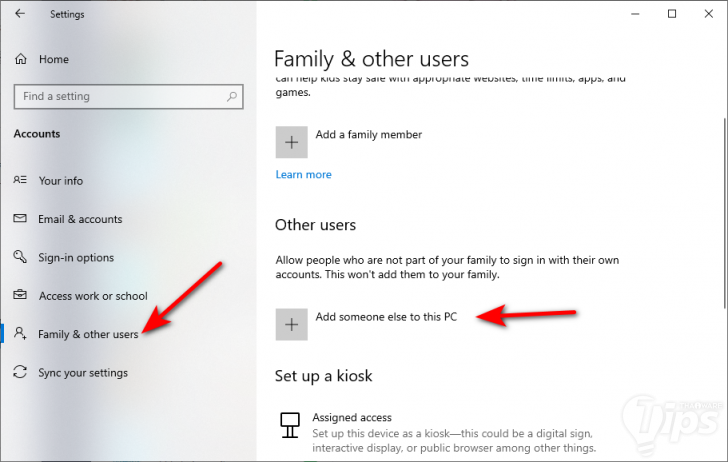Open the Learn more link

(303, 174)
